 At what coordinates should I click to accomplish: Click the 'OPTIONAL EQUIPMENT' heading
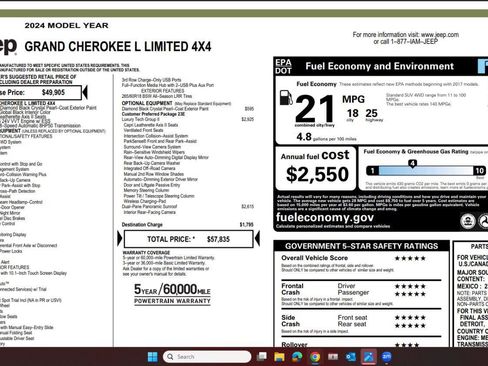click(147, 103)
